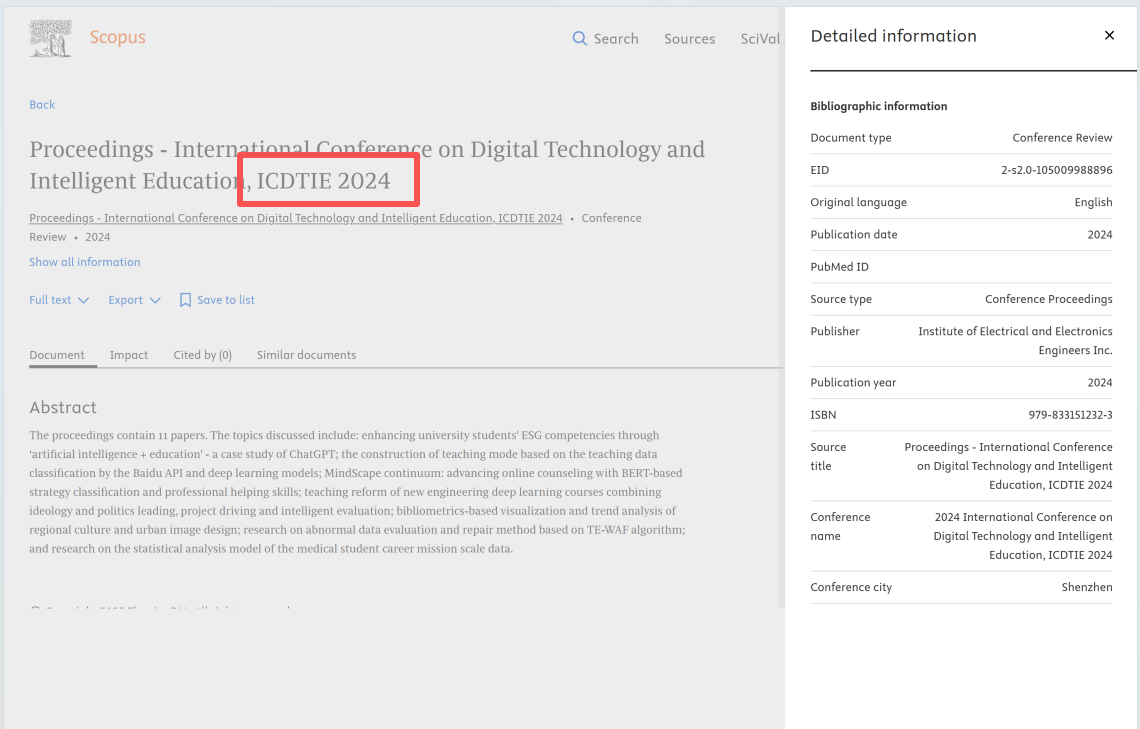Screen dimensions: 1140x729
Task: Click the EID value 2-s2.0-105009988896
Action: pyautogui.click(x=1056, y=170)
